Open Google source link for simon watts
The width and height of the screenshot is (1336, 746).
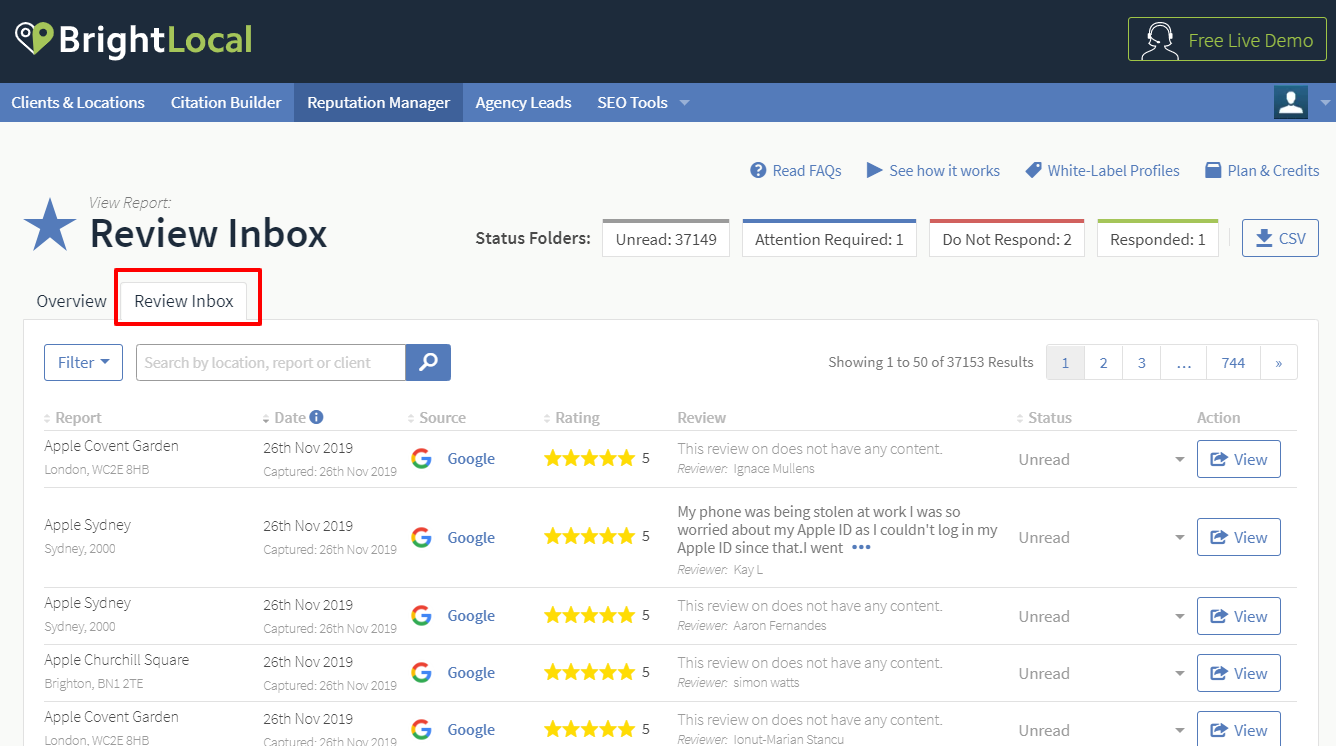click(x=471, y=673)
